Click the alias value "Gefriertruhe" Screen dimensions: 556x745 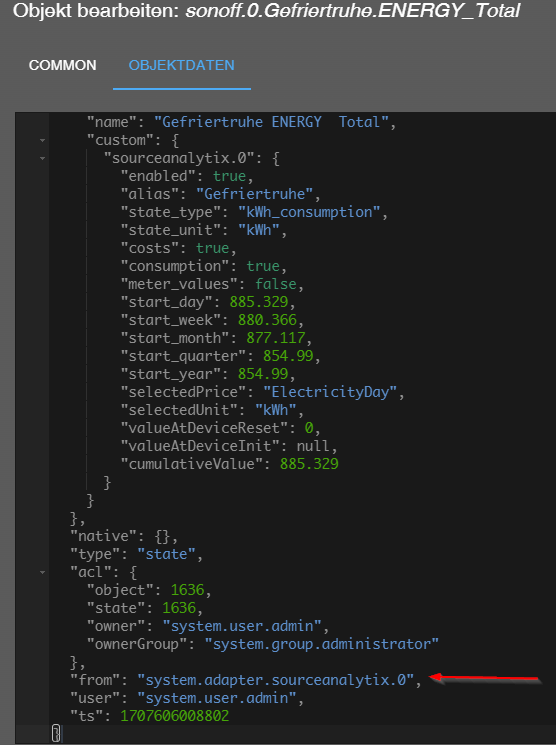(255, 194)
